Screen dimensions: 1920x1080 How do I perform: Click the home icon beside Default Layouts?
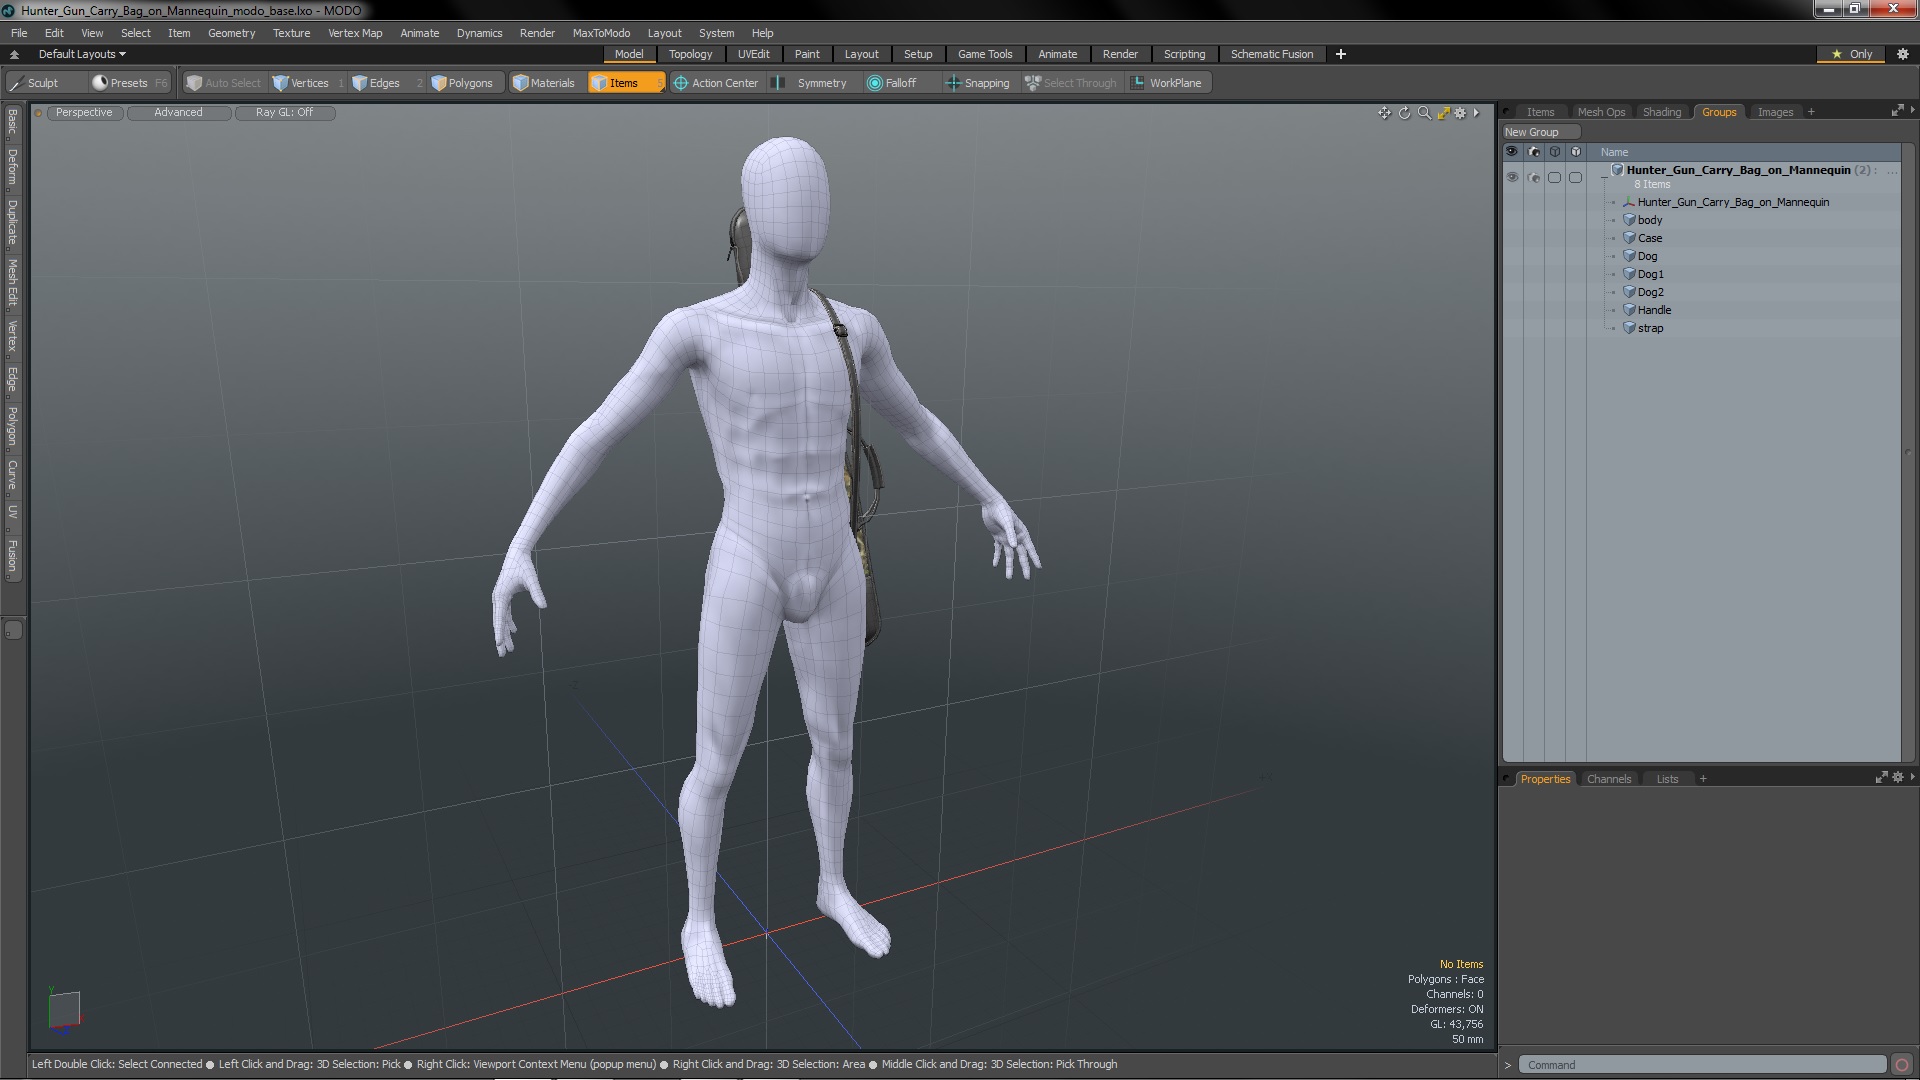click(x=14, y=54)
